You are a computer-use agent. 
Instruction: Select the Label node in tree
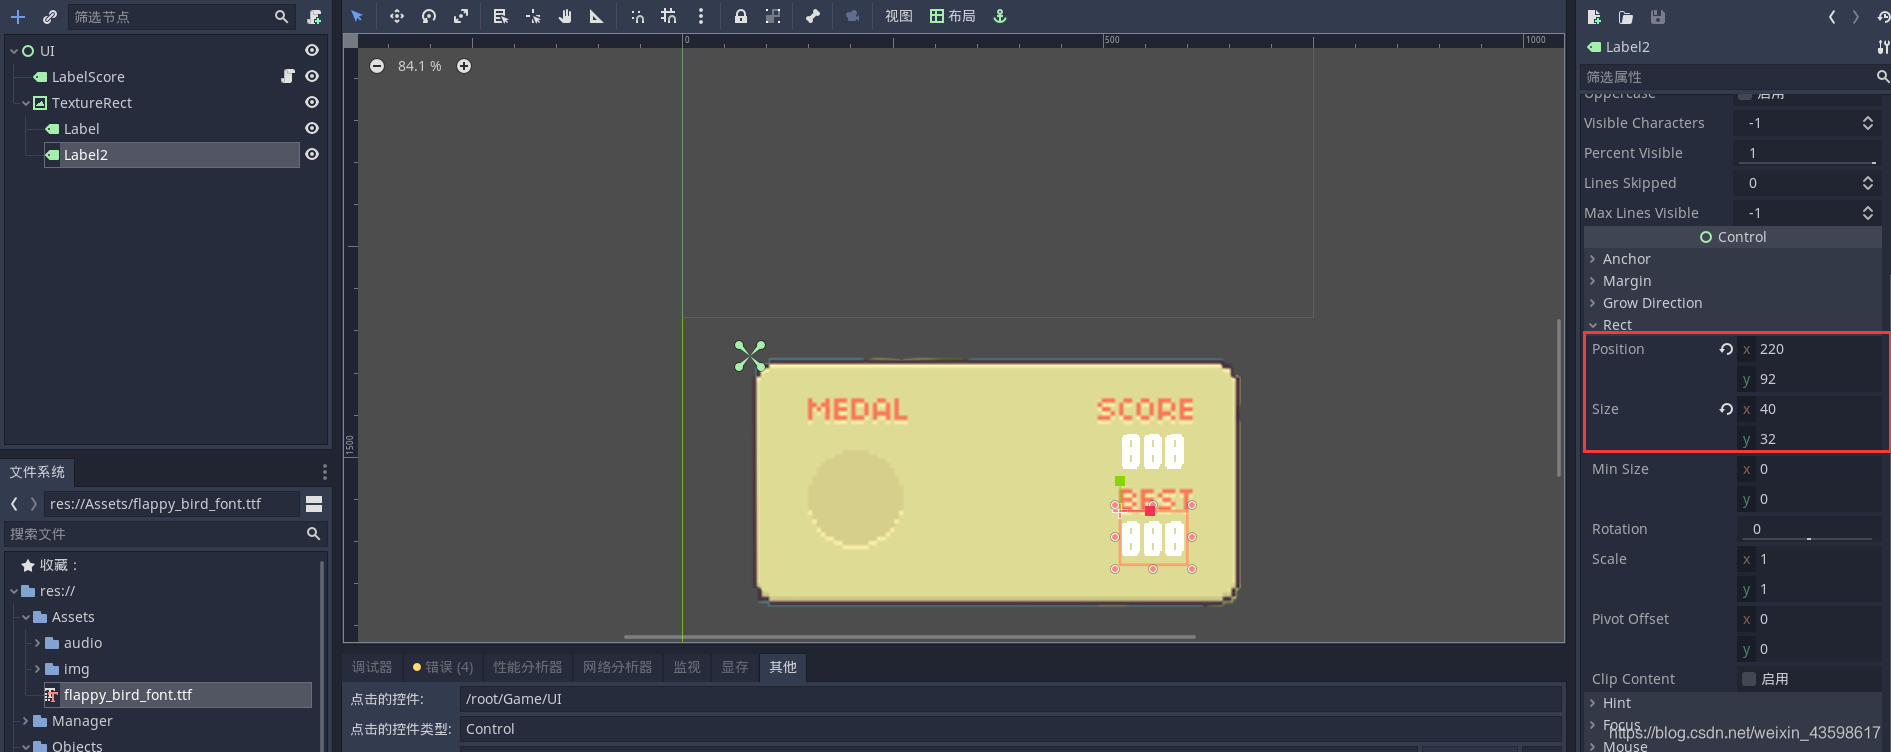click(x=81, y=129)
